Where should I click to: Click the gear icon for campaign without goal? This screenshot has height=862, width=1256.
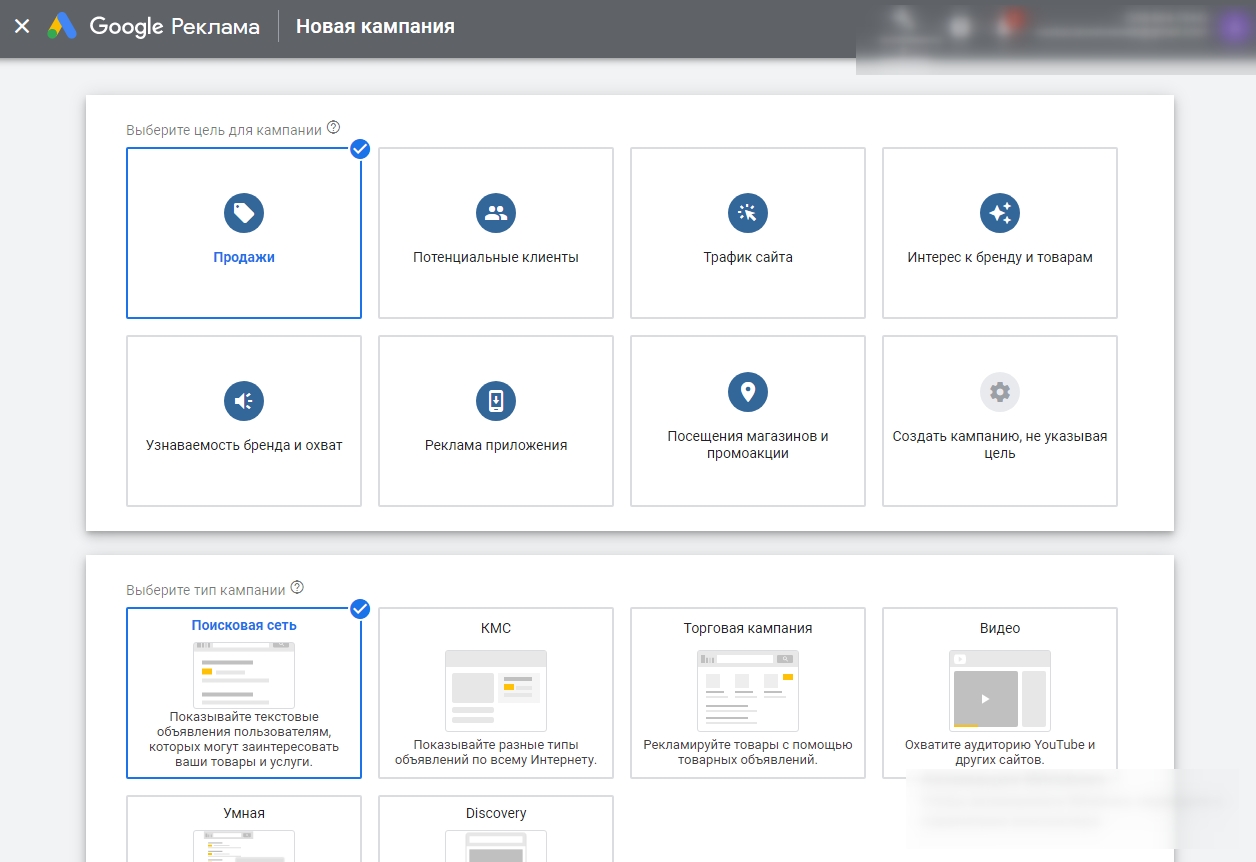1000,391
